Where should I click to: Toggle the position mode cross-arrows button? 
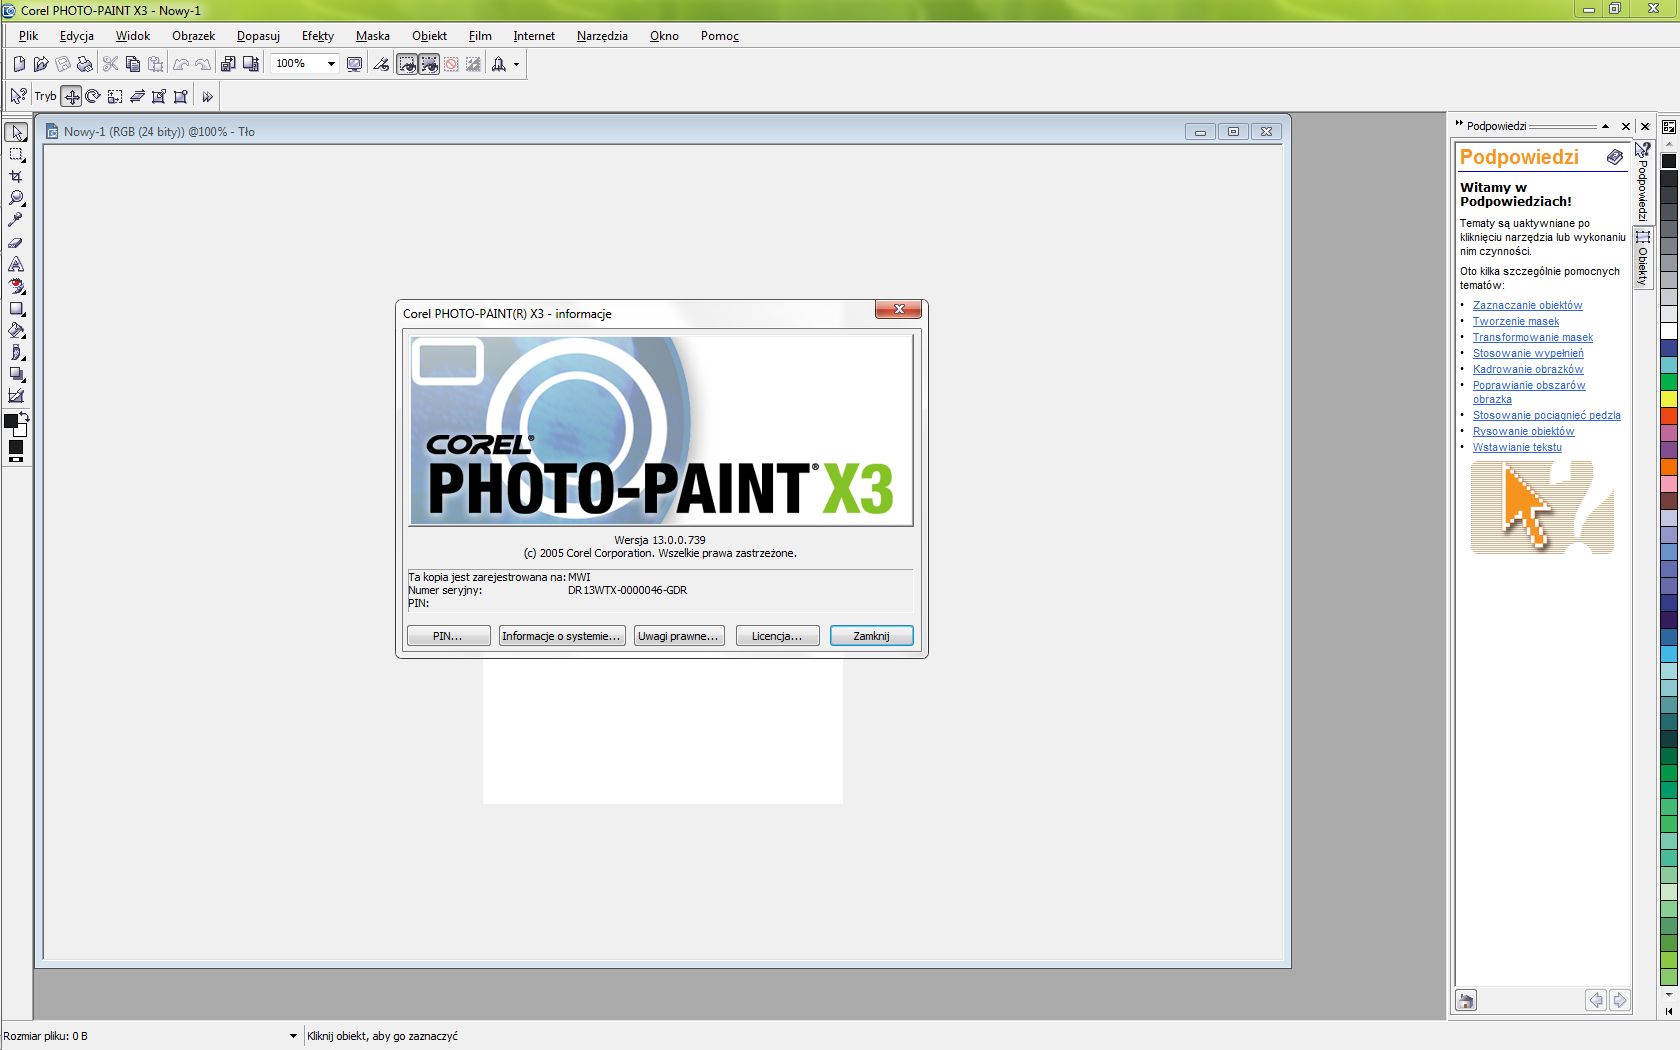(x=71, y=96)
